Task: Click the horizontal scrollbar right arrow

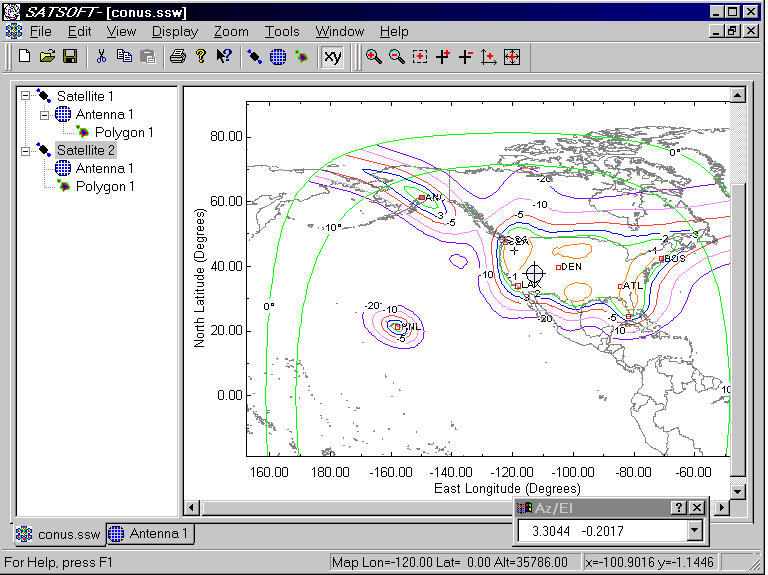Action: pos(721,507)
